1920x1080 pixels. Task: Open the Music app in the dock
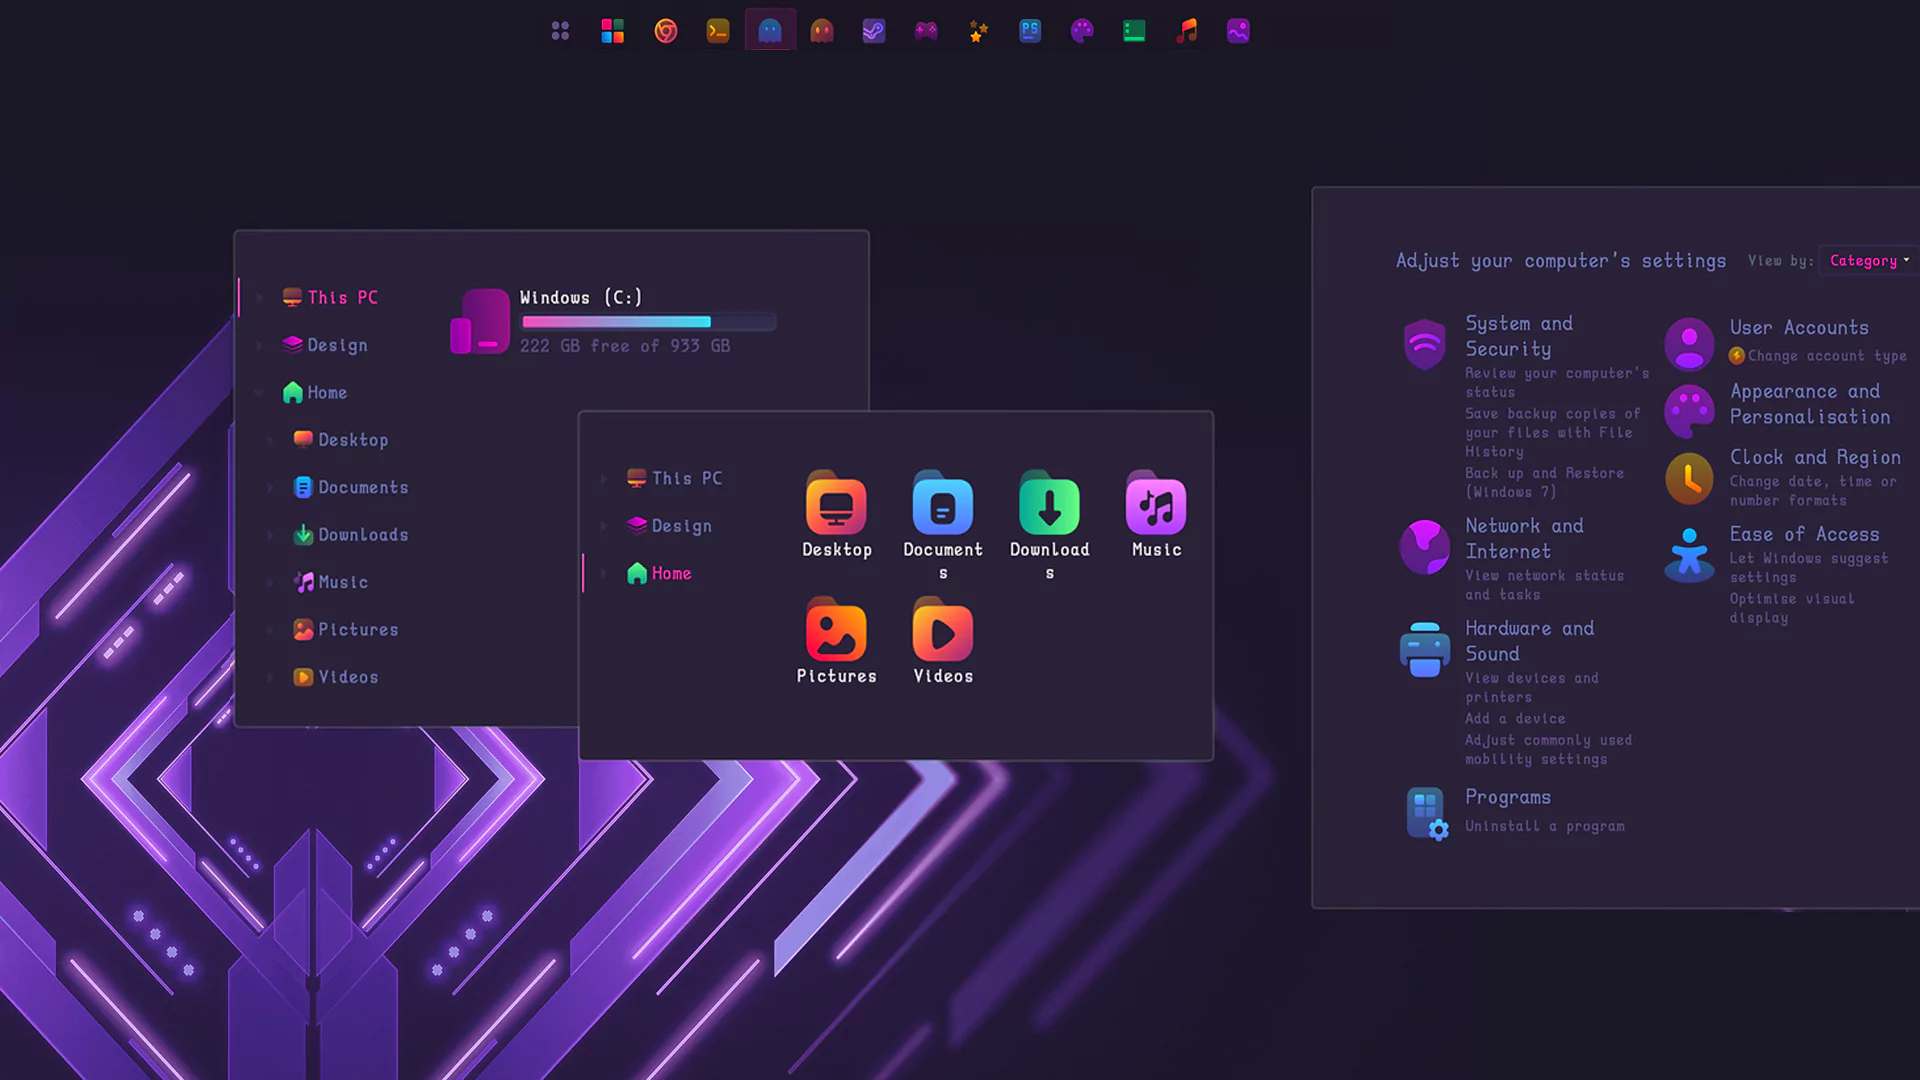click(1186, 30)
